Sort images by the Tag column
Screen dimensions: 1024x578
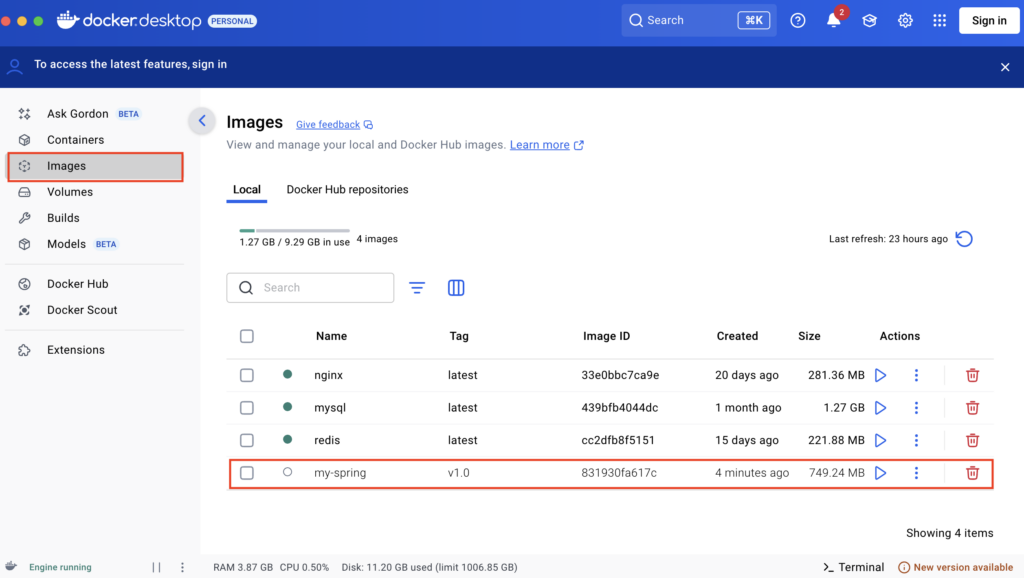[459, 336]
